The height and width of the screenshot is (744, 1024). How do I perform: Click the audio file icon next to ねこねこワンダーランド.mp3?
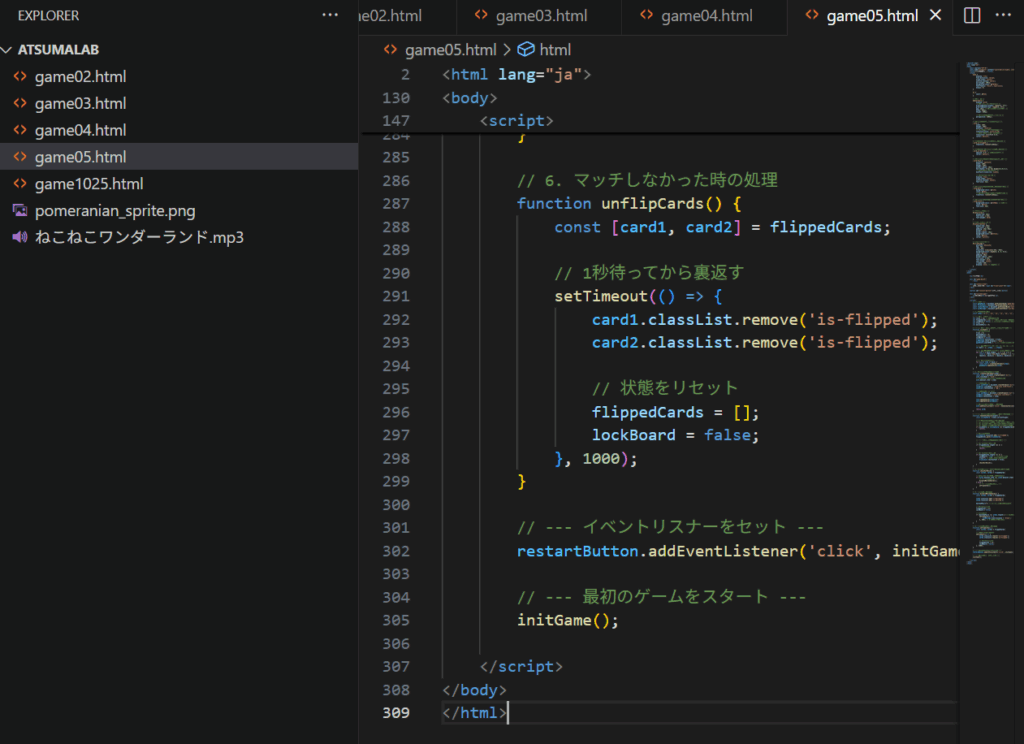click(x=22, y=237)
